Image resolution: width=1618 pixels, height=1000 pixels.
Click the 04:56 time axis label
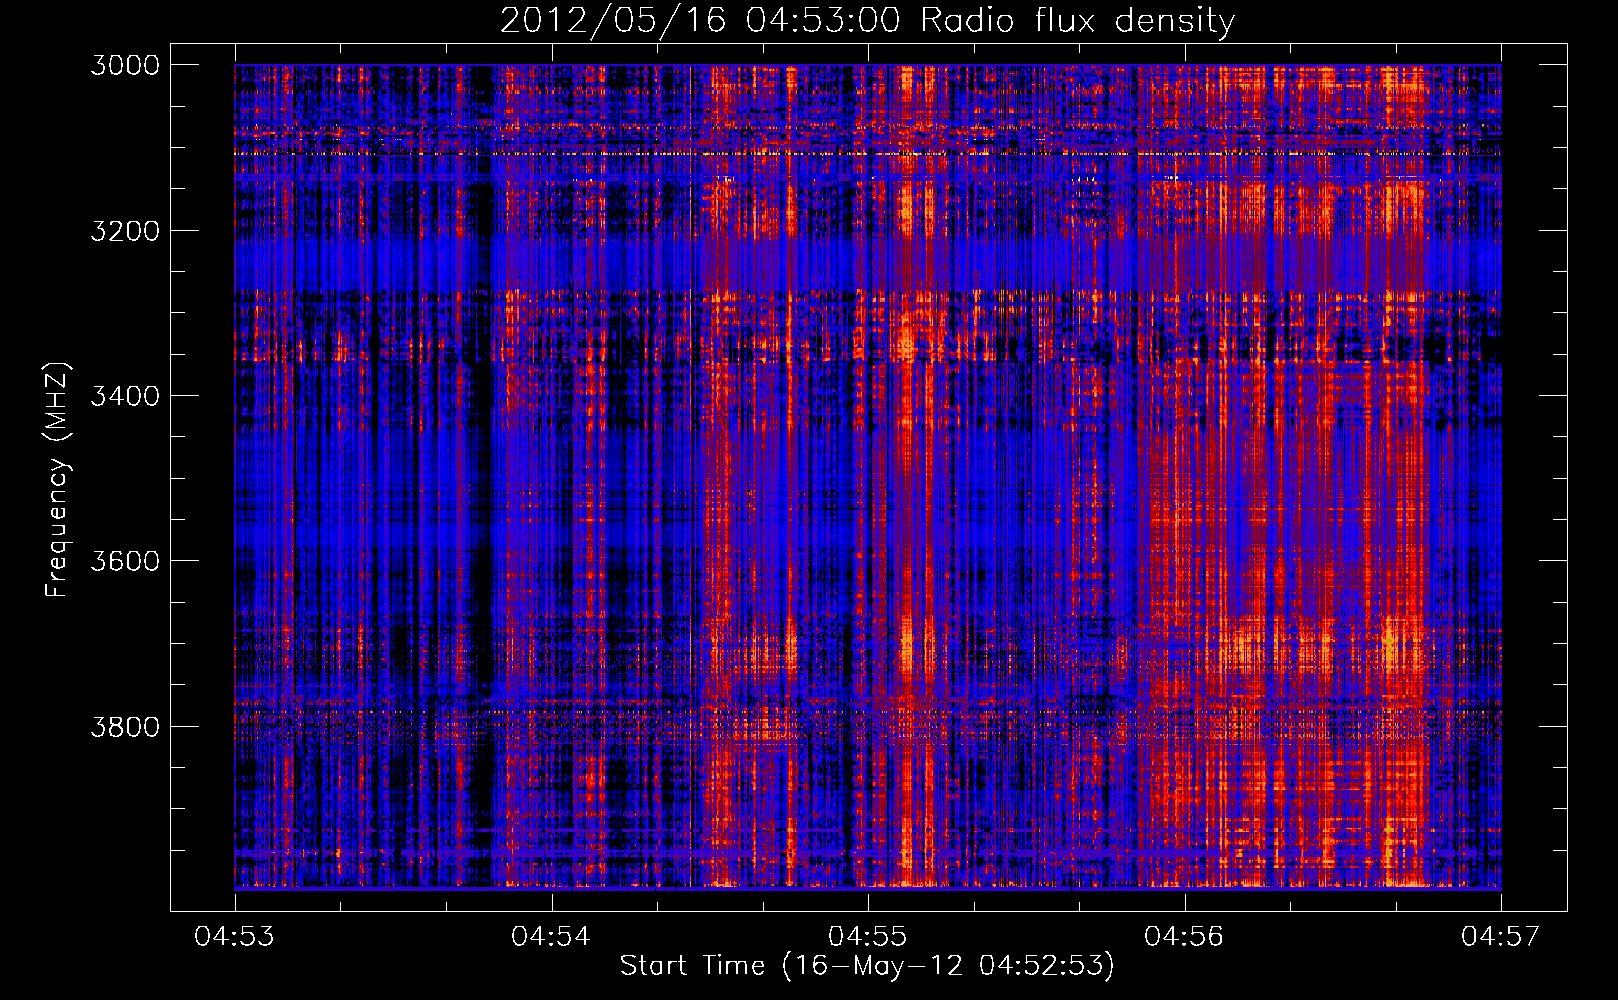tap(1184, 936)
